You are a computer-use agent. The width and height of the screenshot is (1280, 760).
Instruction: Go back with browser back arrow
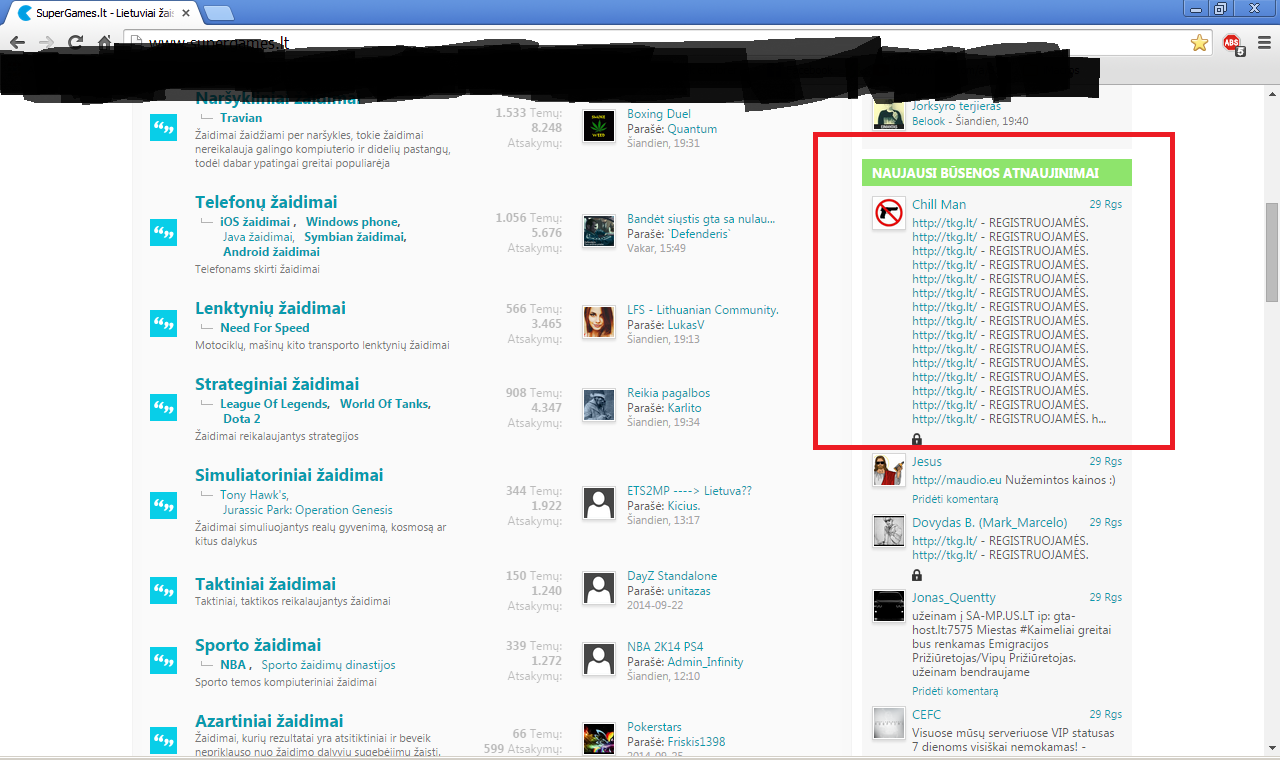(17, 42)
